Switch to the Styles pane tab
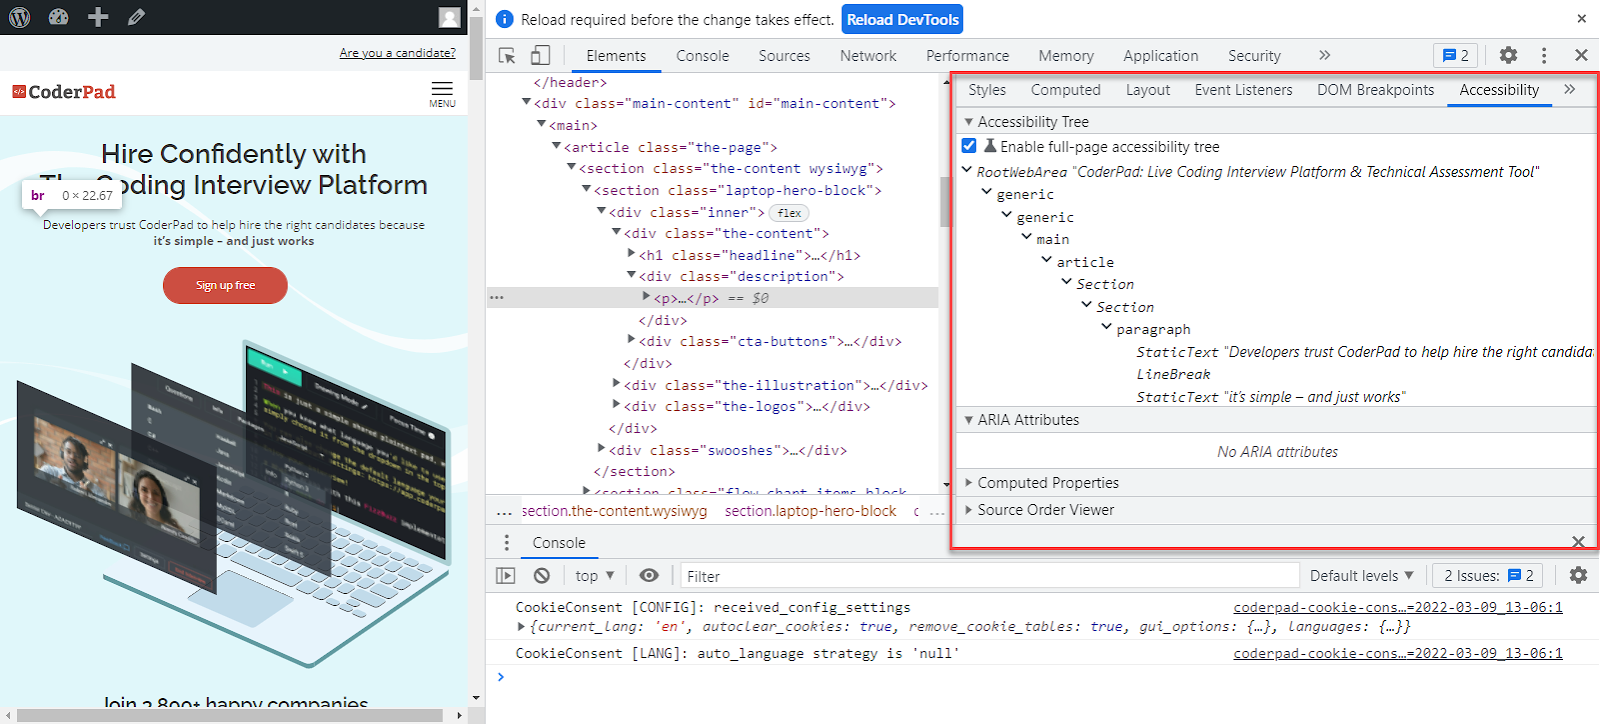The height and width of the screenshot is (724, 1600). (987, 90)
